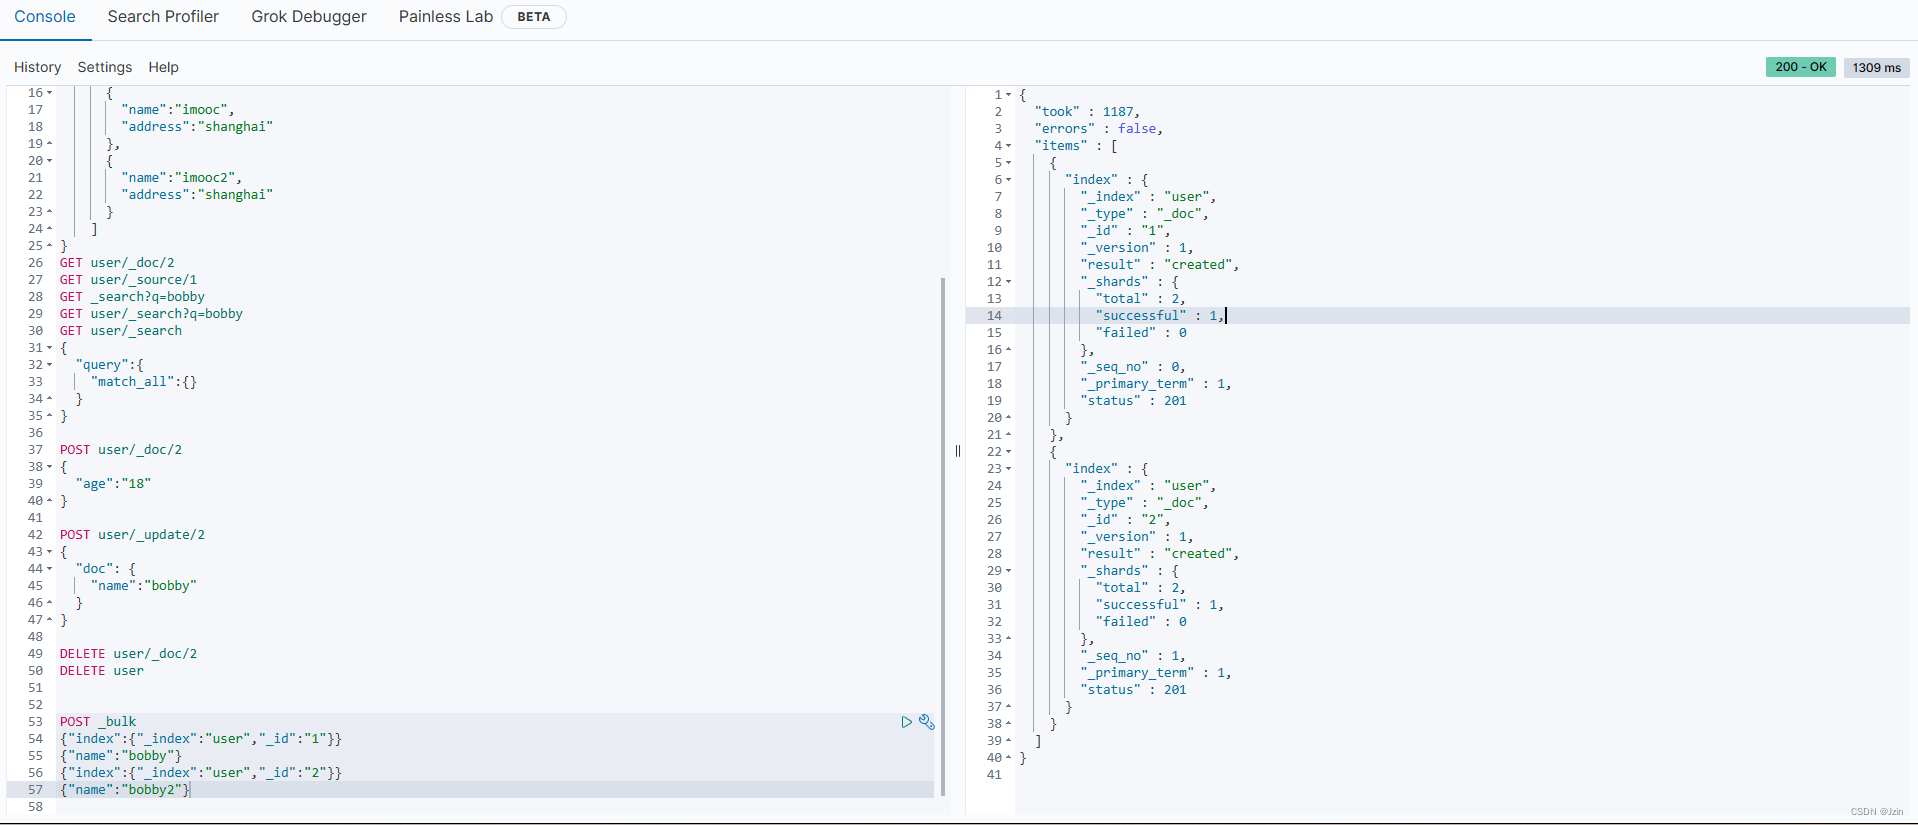Click the 1309 ms response time badge
The height and width of the screenshot is (825, 1918).
coord(1876,67)
